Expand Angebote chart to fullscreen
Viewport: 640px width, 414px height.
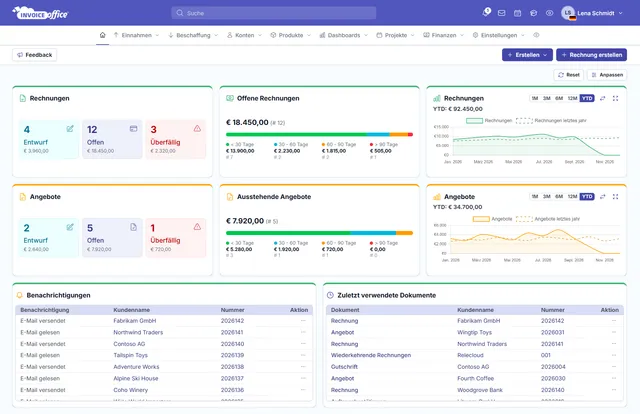(616, 197)
